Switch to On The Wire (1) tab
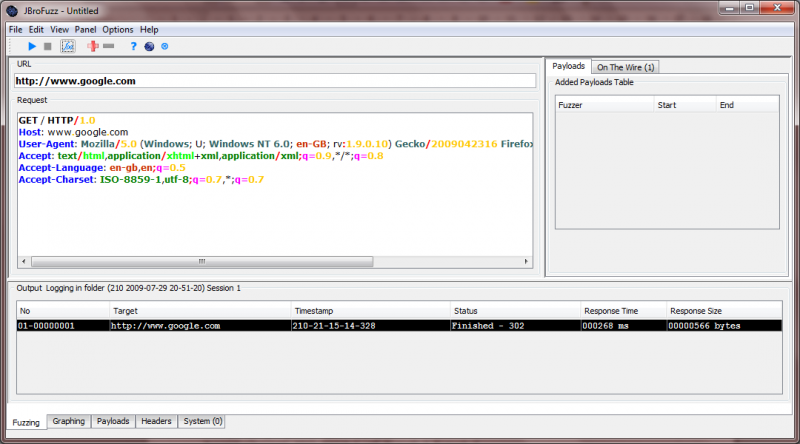Viewport: 800px width, 444px height. tap(626, 67)
